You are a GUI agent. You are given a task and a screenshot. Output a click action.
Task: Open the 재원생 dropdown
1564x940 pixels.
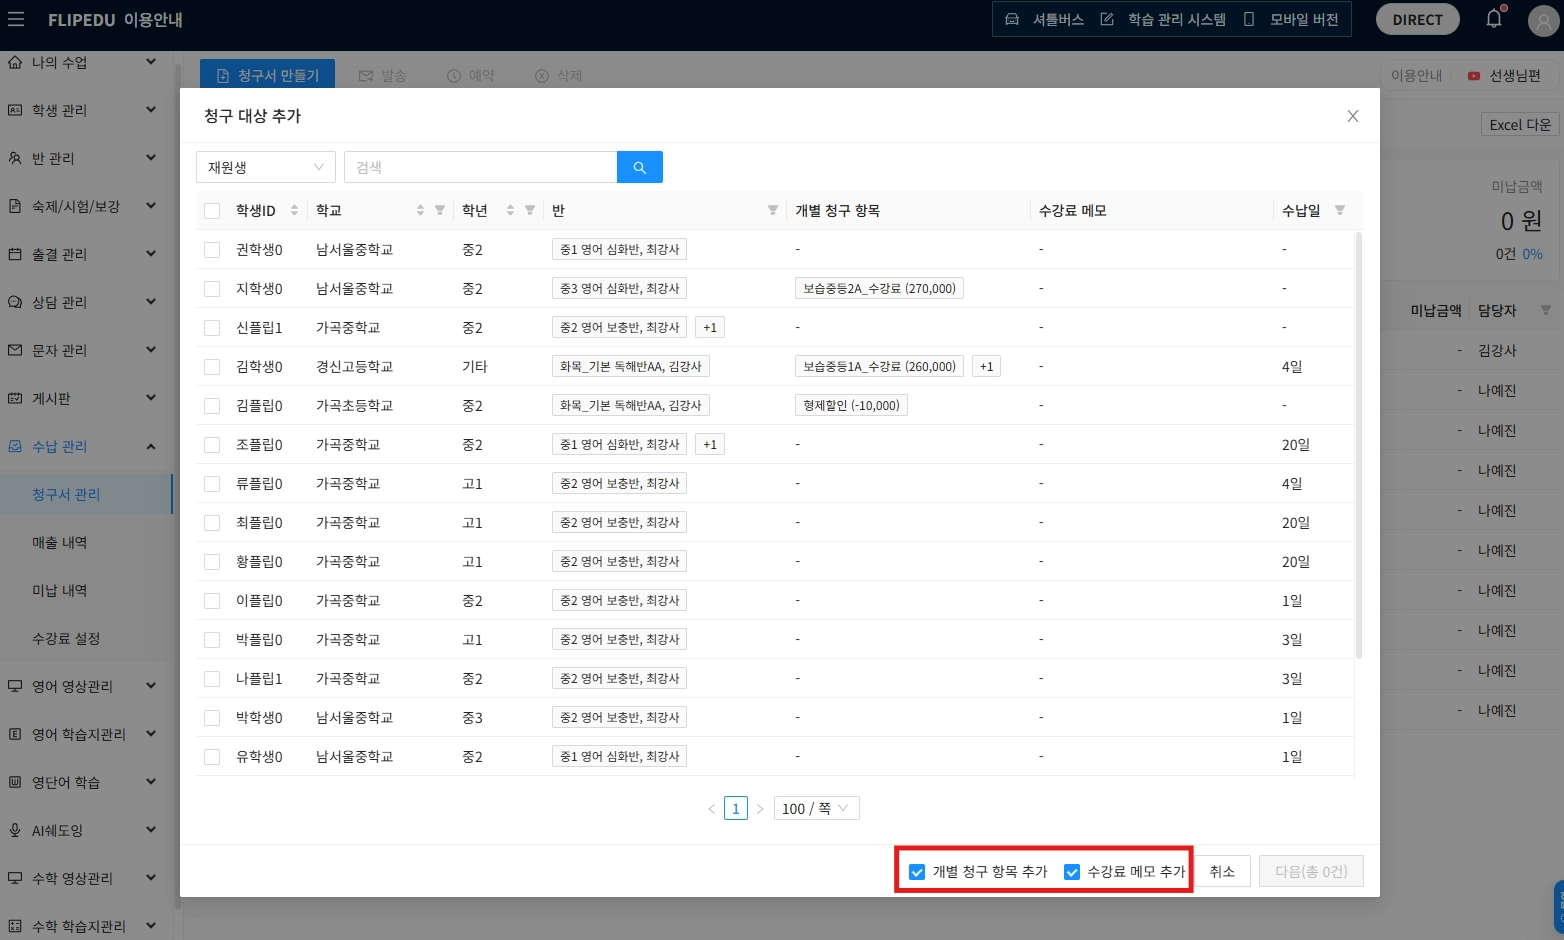click(266, 167)
